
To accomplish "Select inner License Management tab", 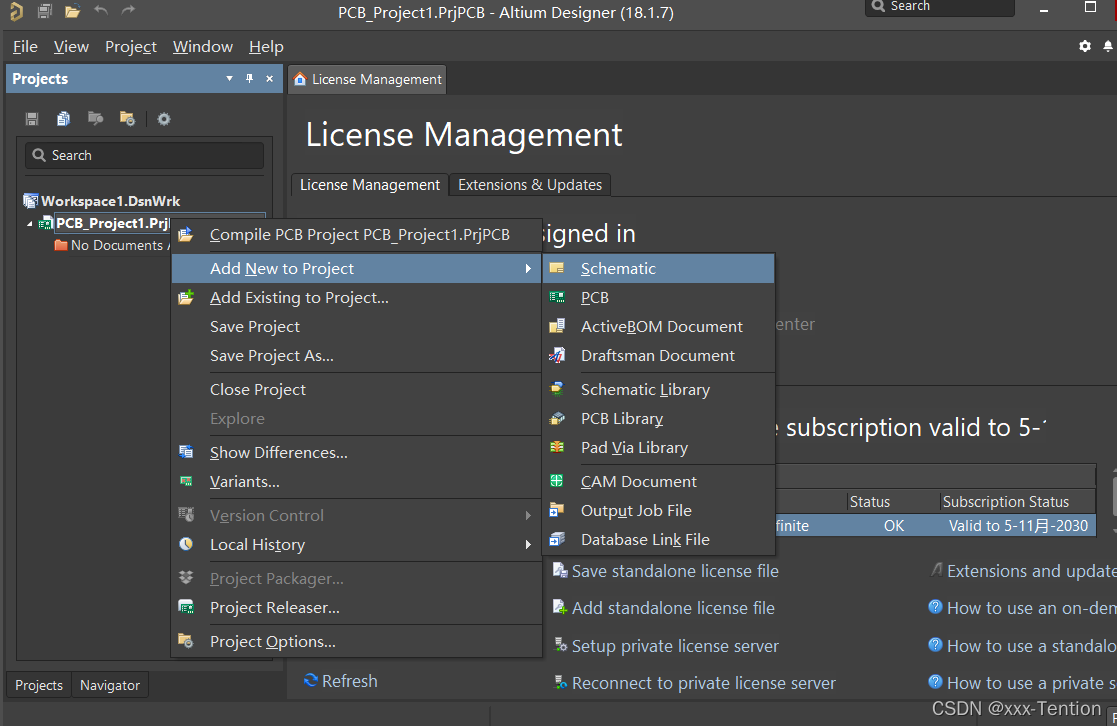I will [x=370, y=185].
